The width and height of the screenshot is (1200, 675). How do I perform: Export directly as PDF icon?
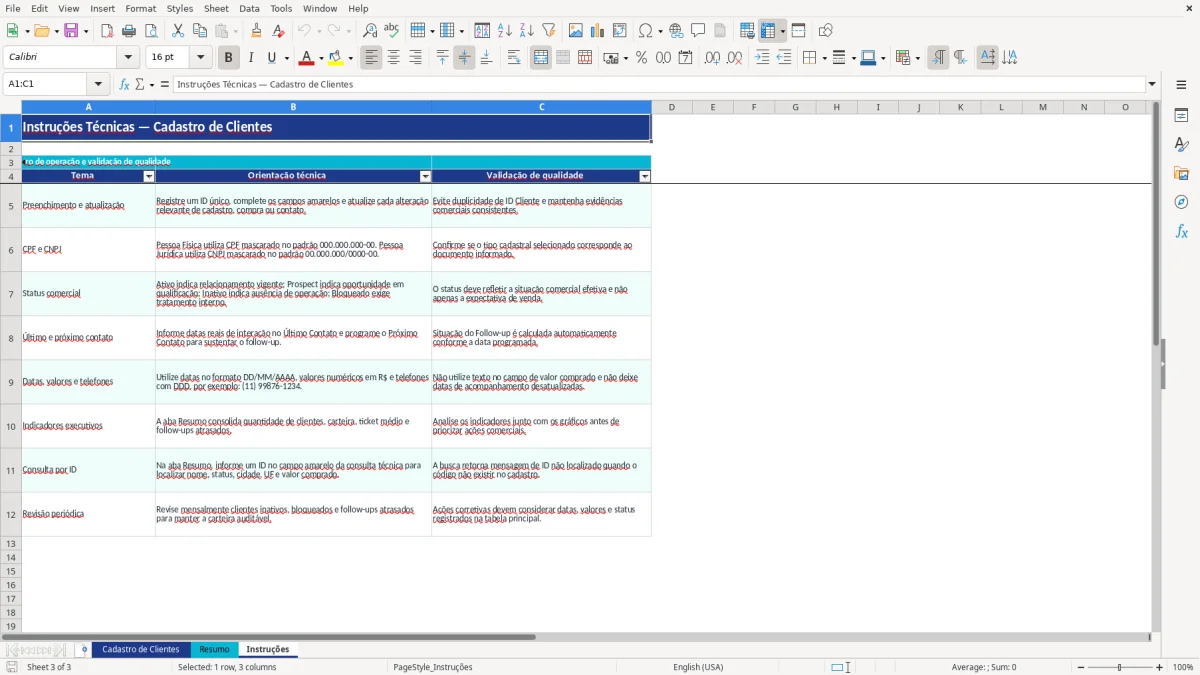pyautogui.click(x=107, y=31)
